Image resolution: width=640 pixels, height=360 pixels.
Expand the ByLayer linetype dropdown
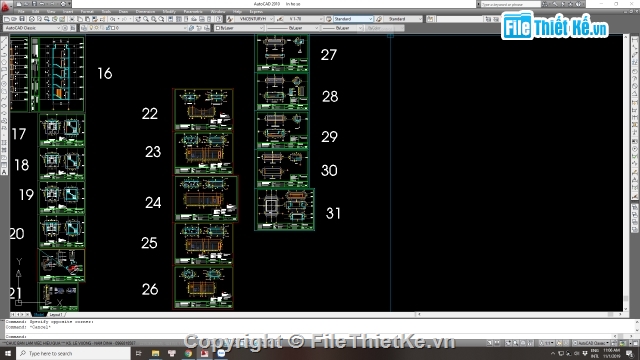click(293, 28)
